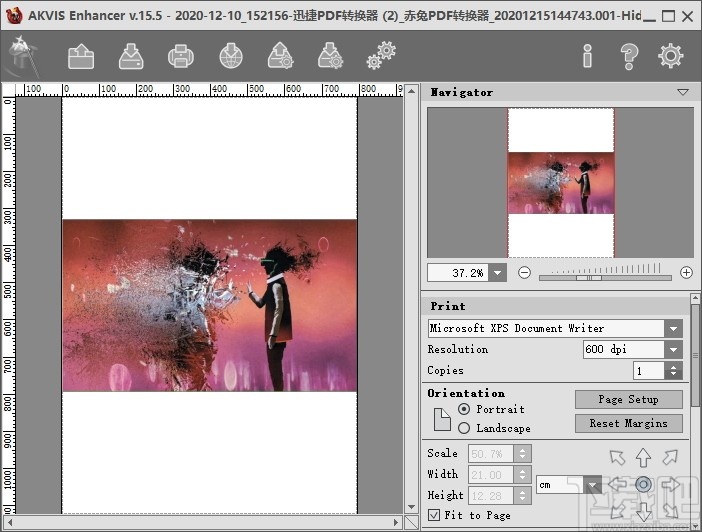Open batch processing via the double gears icon
This screenshot has height=532, width=702.
(x=381, y=56)
